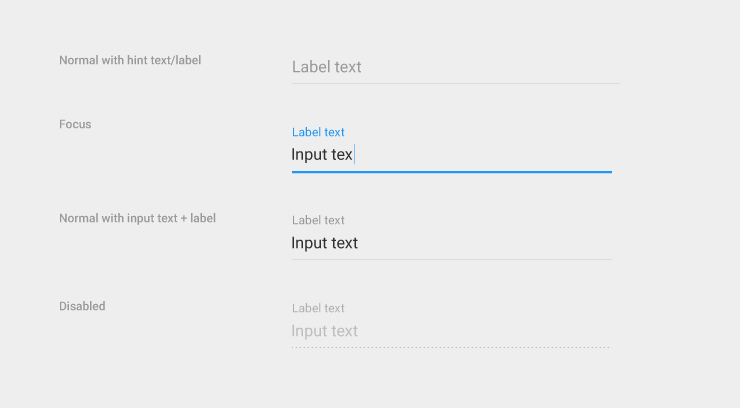740x408 pixels.
Task: Click the grey label above the unfocused Input text
Action: (x=318, y=220)
